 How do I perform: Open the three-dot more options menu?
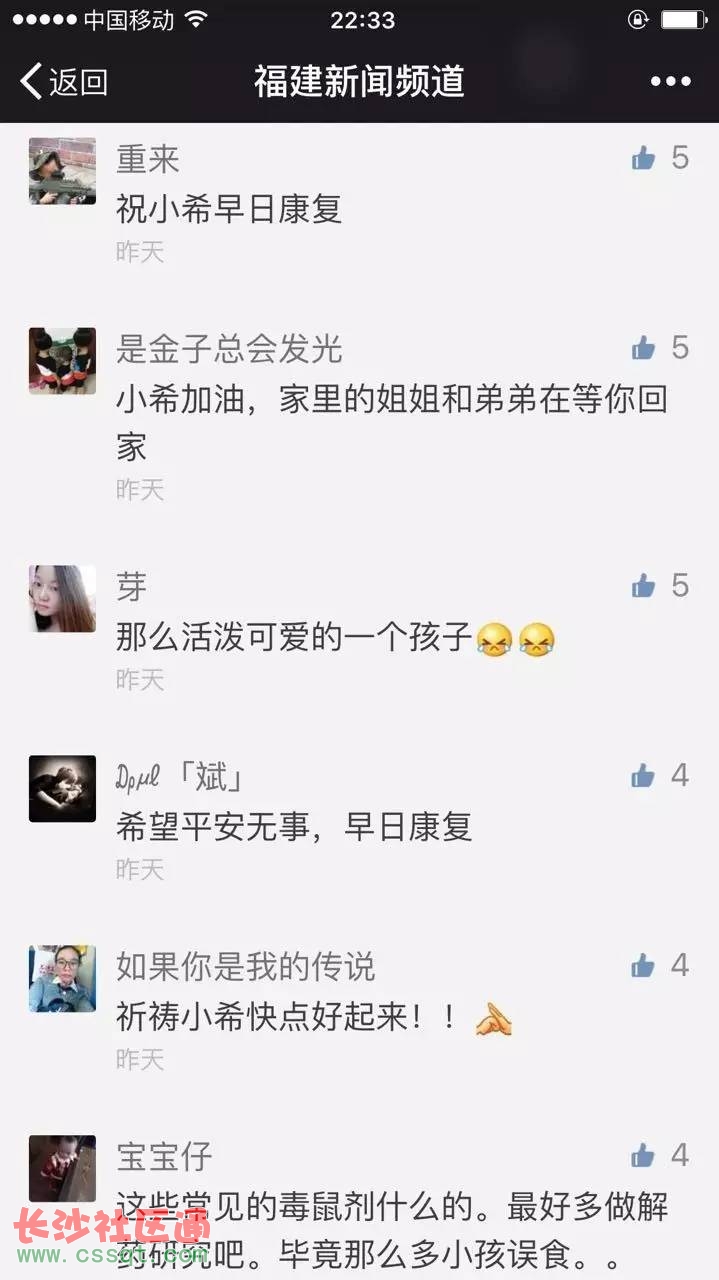coord(670,82)
